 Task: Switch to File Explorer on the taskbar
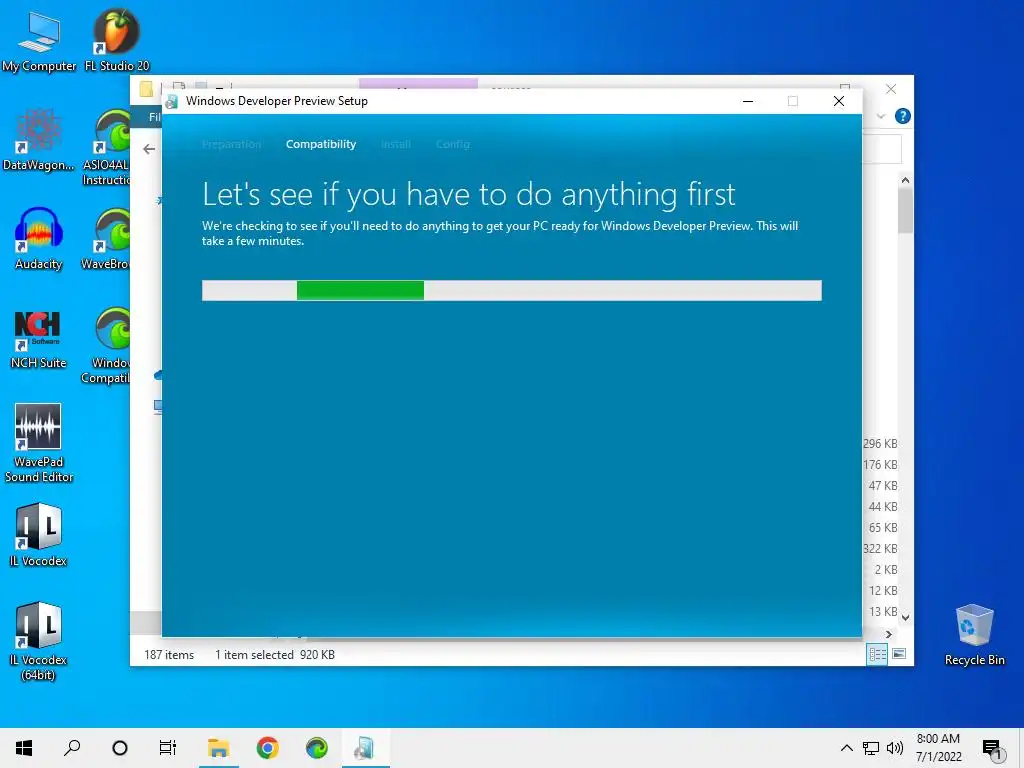point(219,748)
